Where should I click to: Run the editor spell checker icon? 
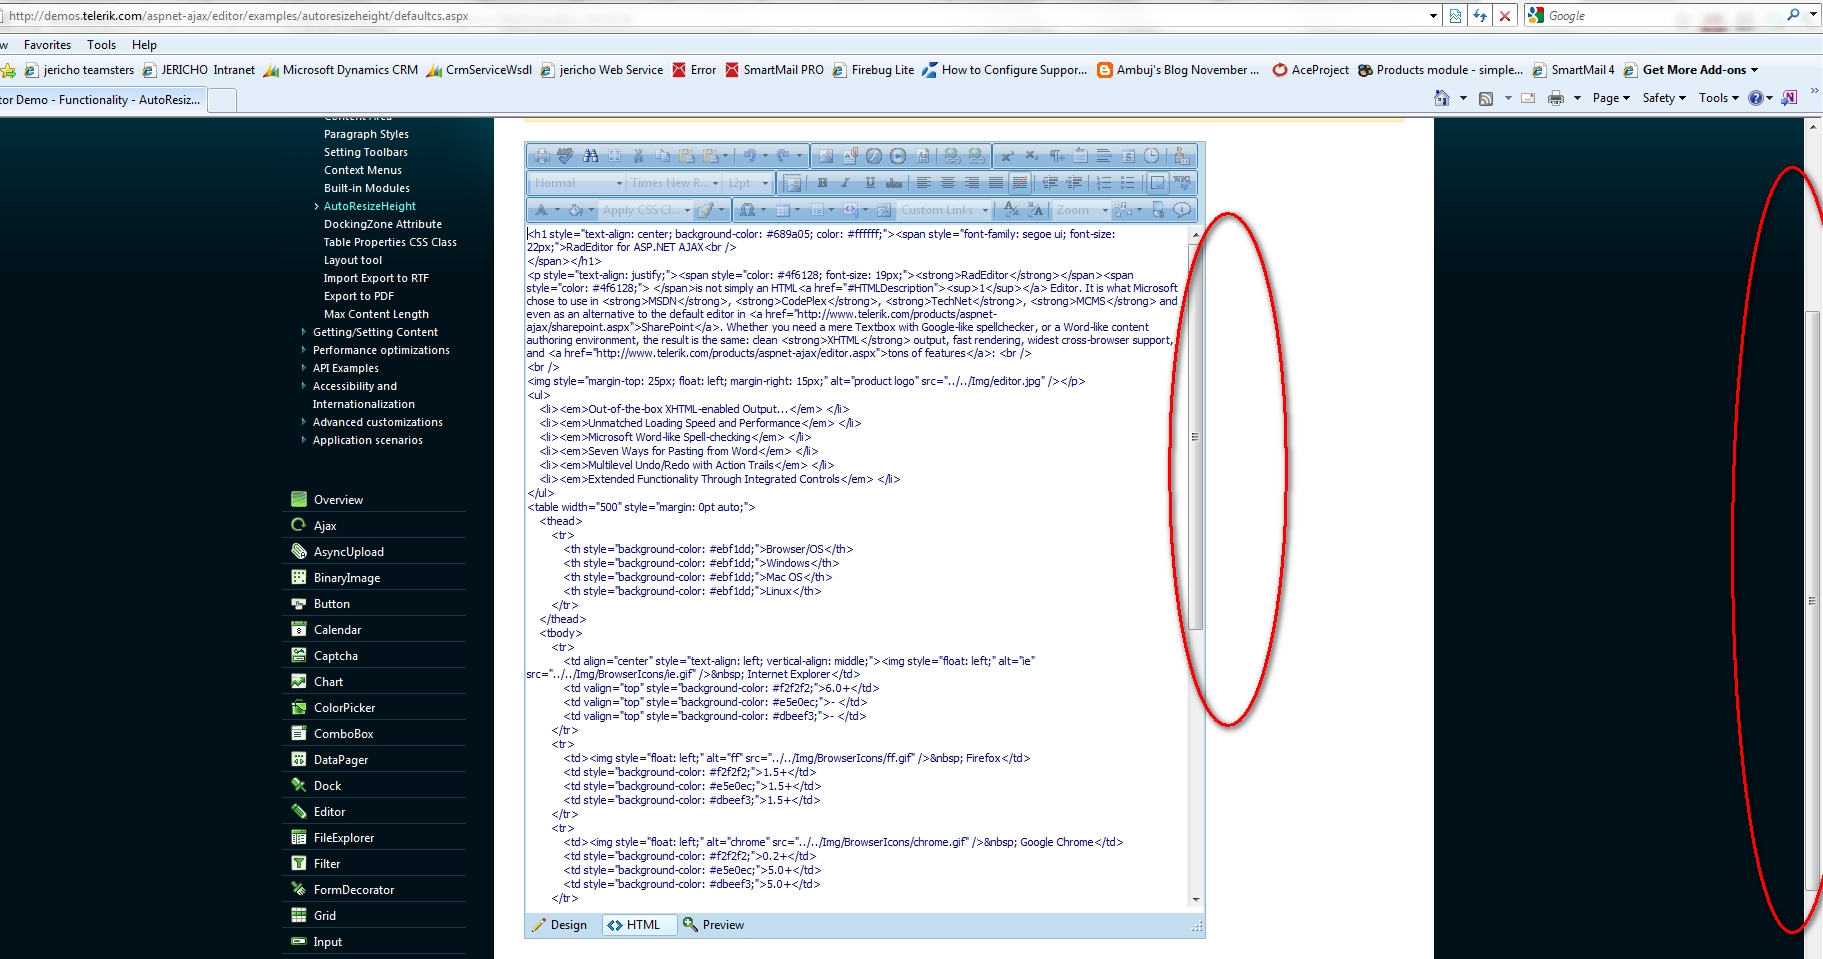(565, 156)
